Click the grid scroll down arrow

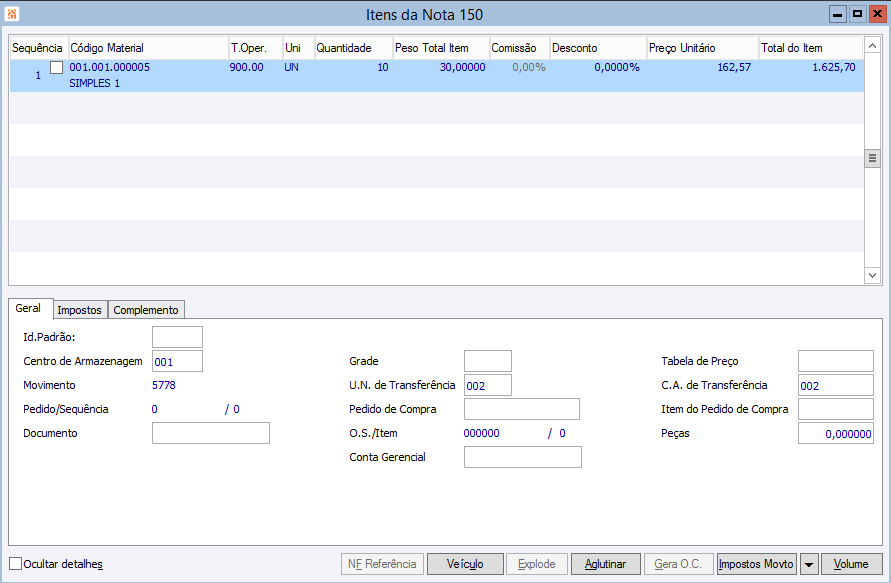click(872, 275)
